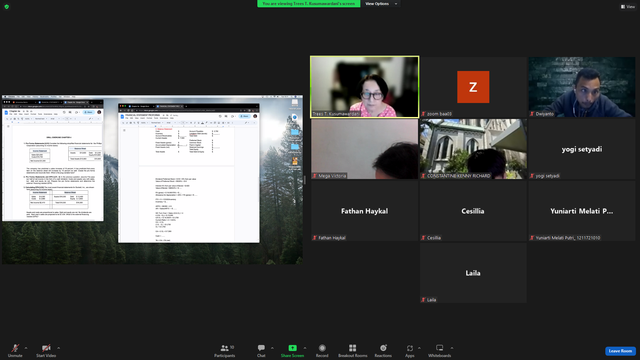Unmute the microphone in the Zoom toolbar
The width and height of the screenshot is (640, 360).
(15, 350)
